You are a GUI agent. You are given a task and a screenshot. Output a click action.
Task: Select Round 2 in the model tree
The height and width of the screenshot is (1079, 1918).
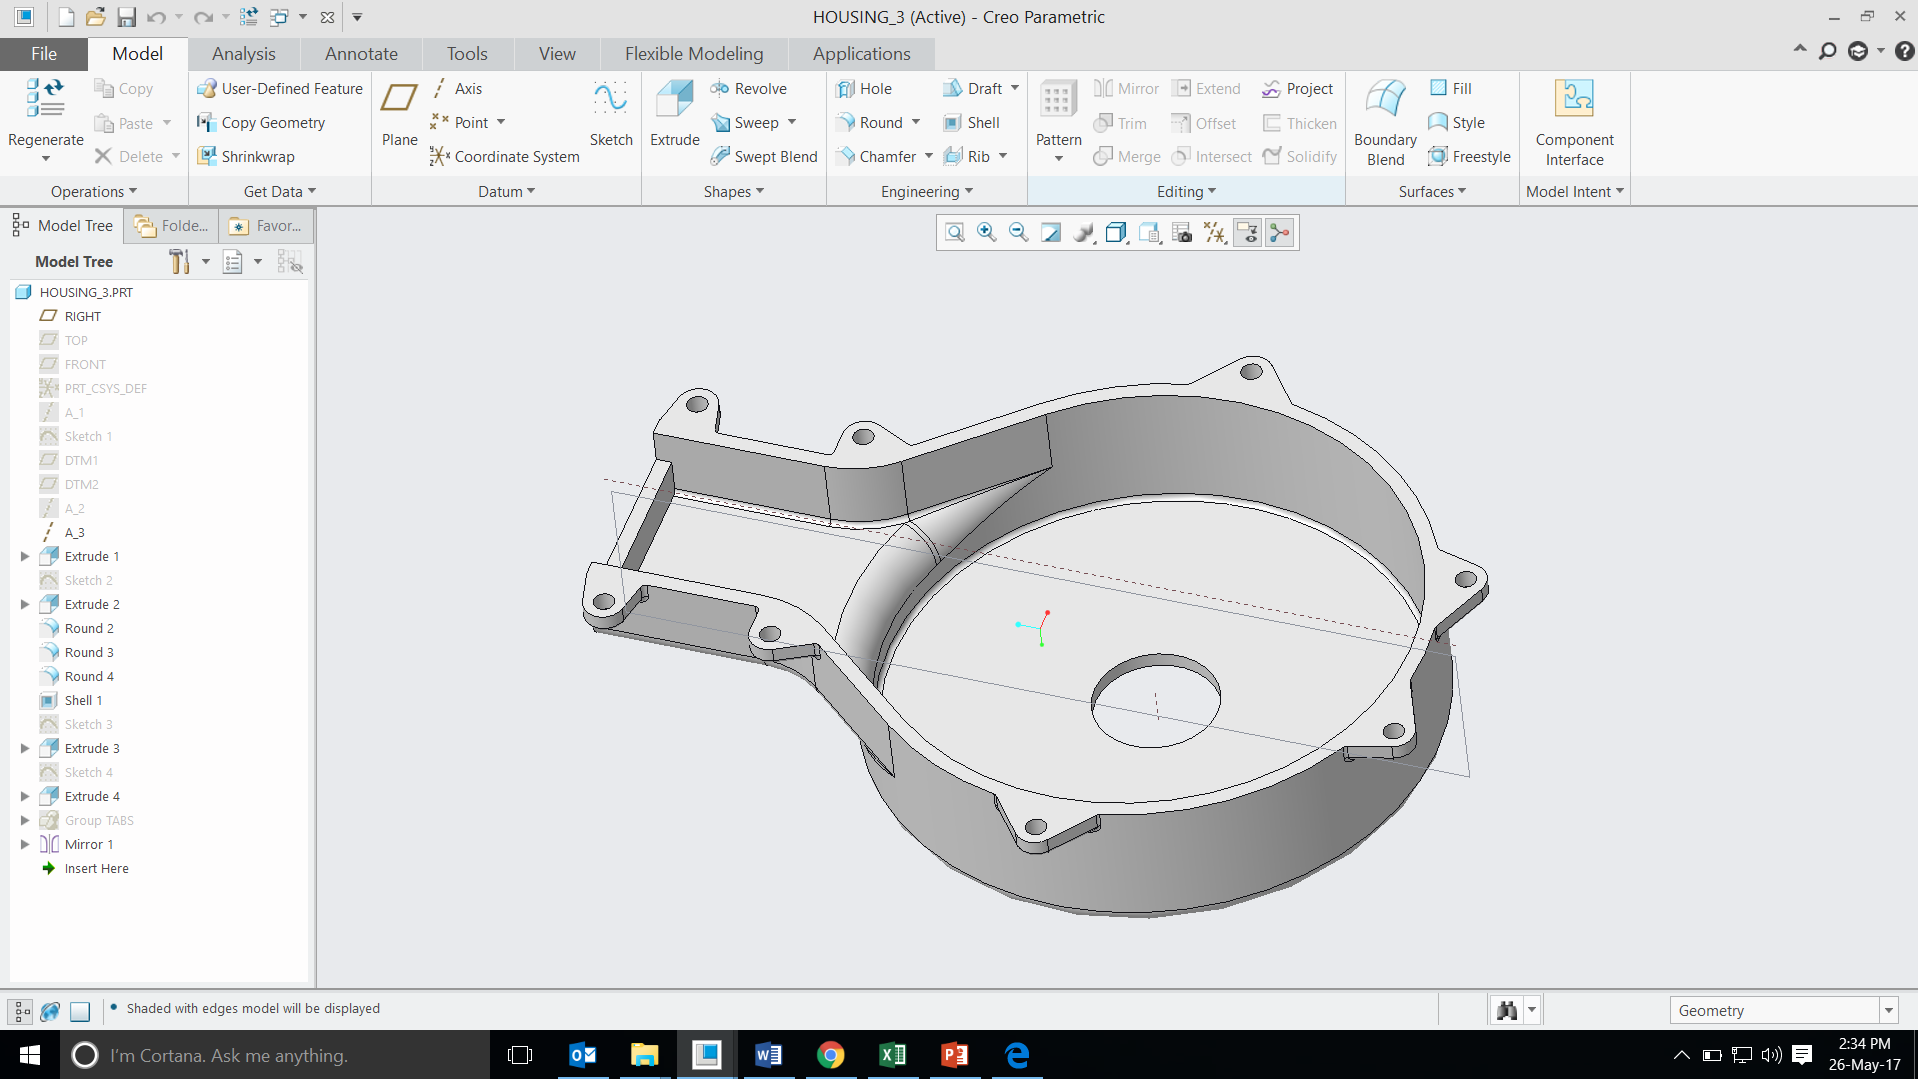pos(87,628)
